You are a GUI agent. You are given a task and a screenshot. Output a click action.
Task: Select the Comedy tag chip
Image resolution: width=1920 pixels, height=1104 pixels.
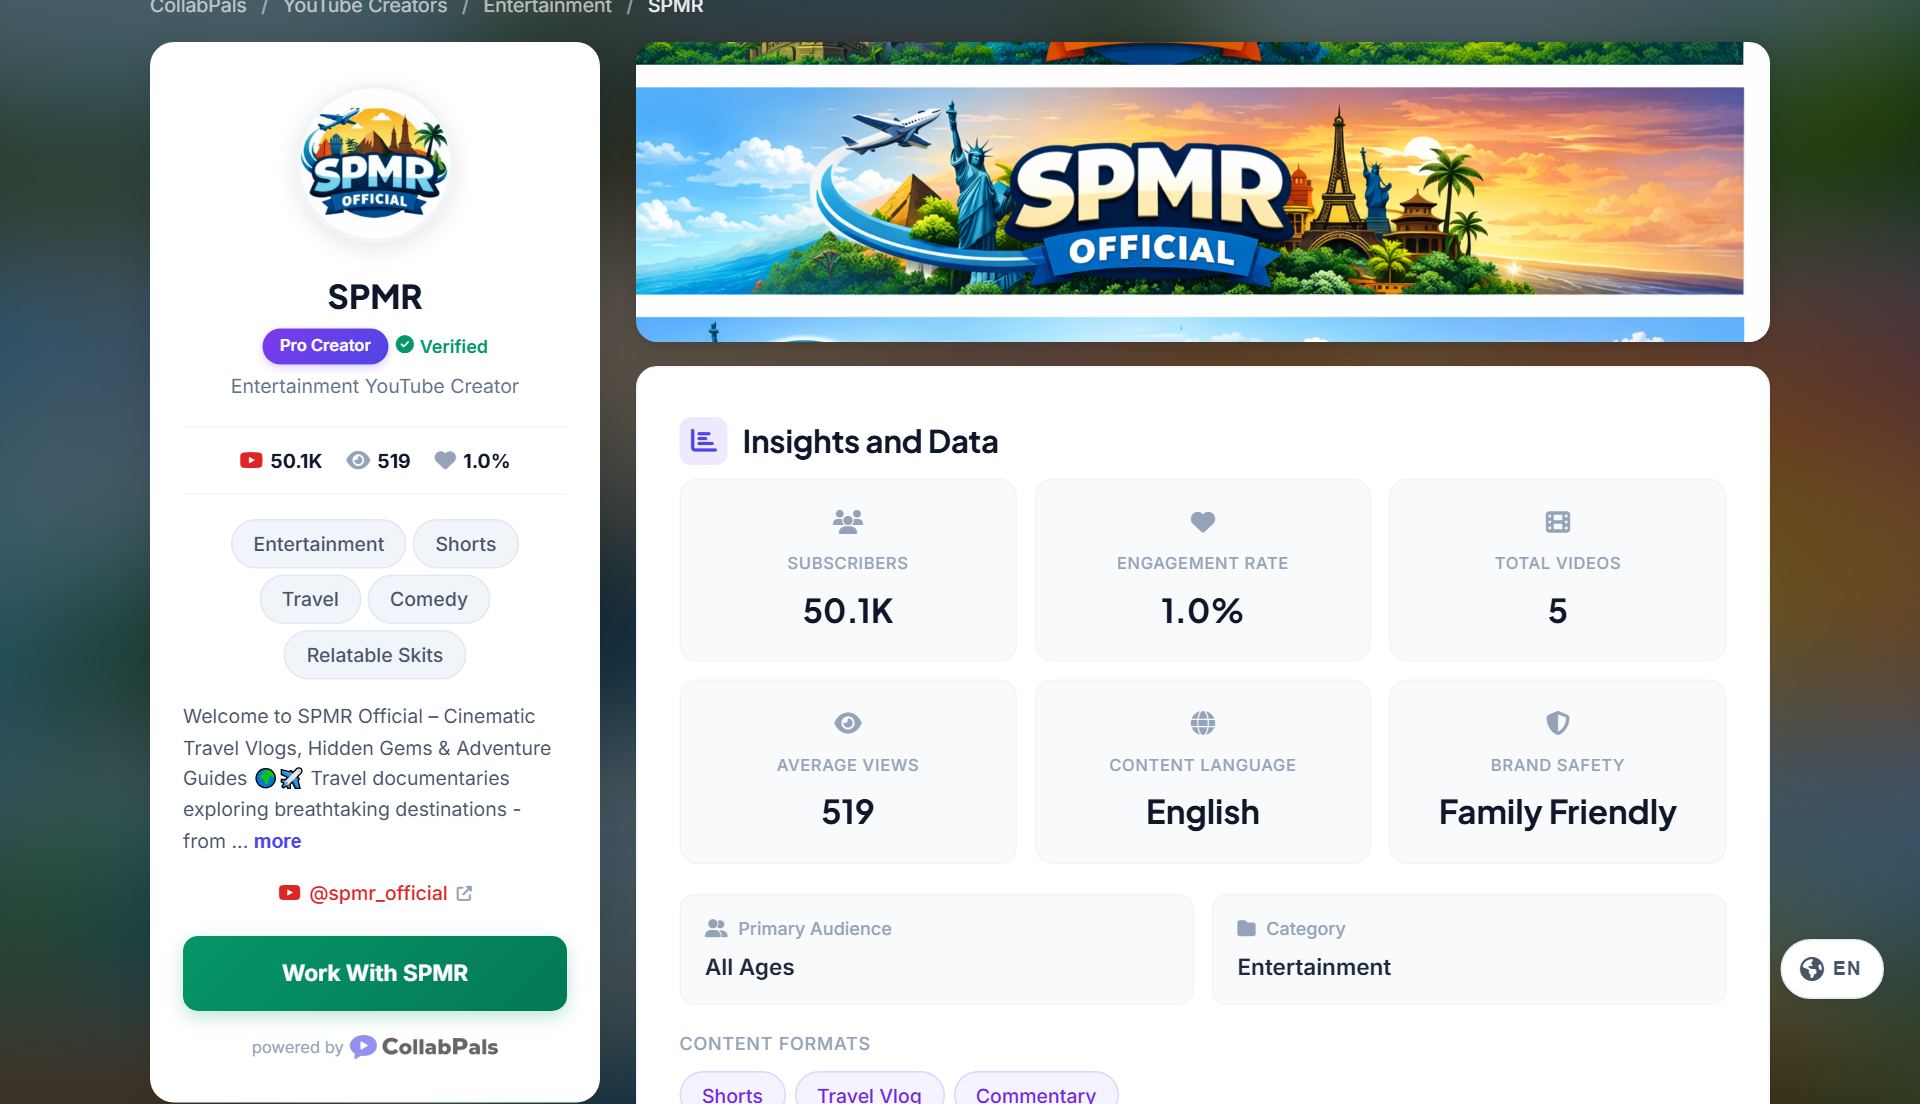(x=429, y=599)
